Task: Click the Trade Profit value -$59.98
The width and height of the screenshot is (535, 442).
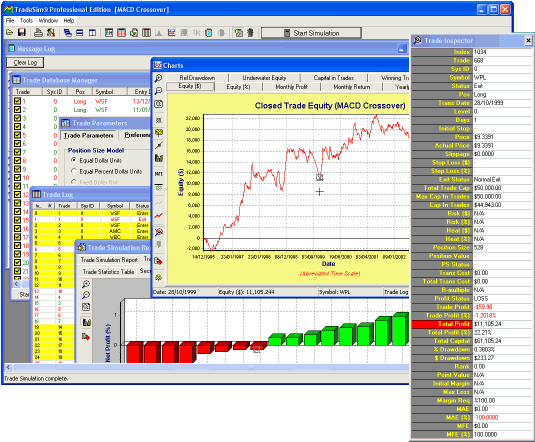Action: tap(483, 307)
